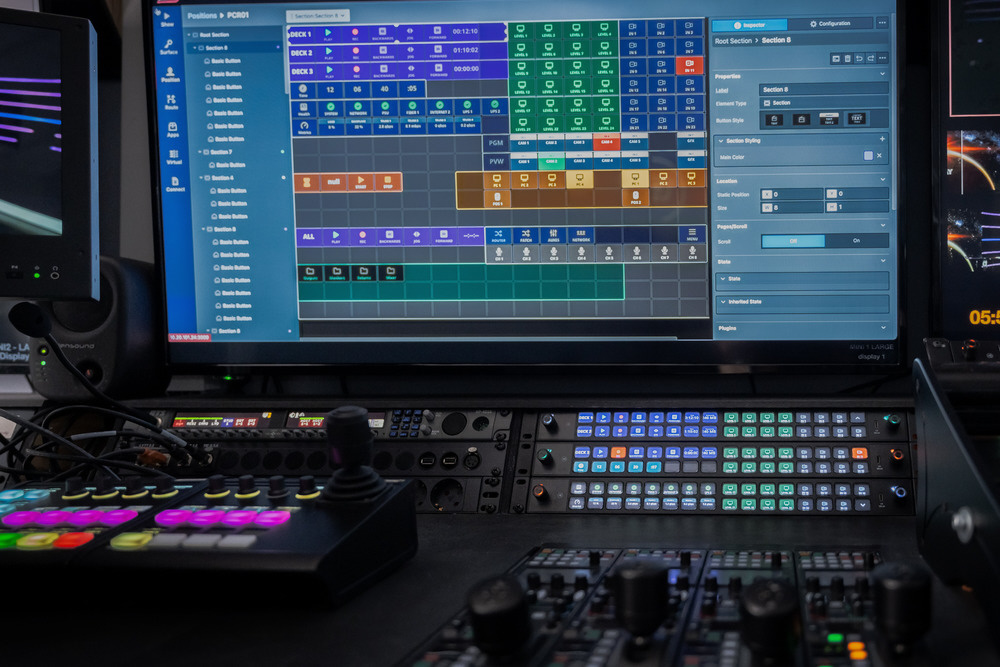Click the PGM row label button
This screenshot has height=667, width=1000.
pos(495,143)
